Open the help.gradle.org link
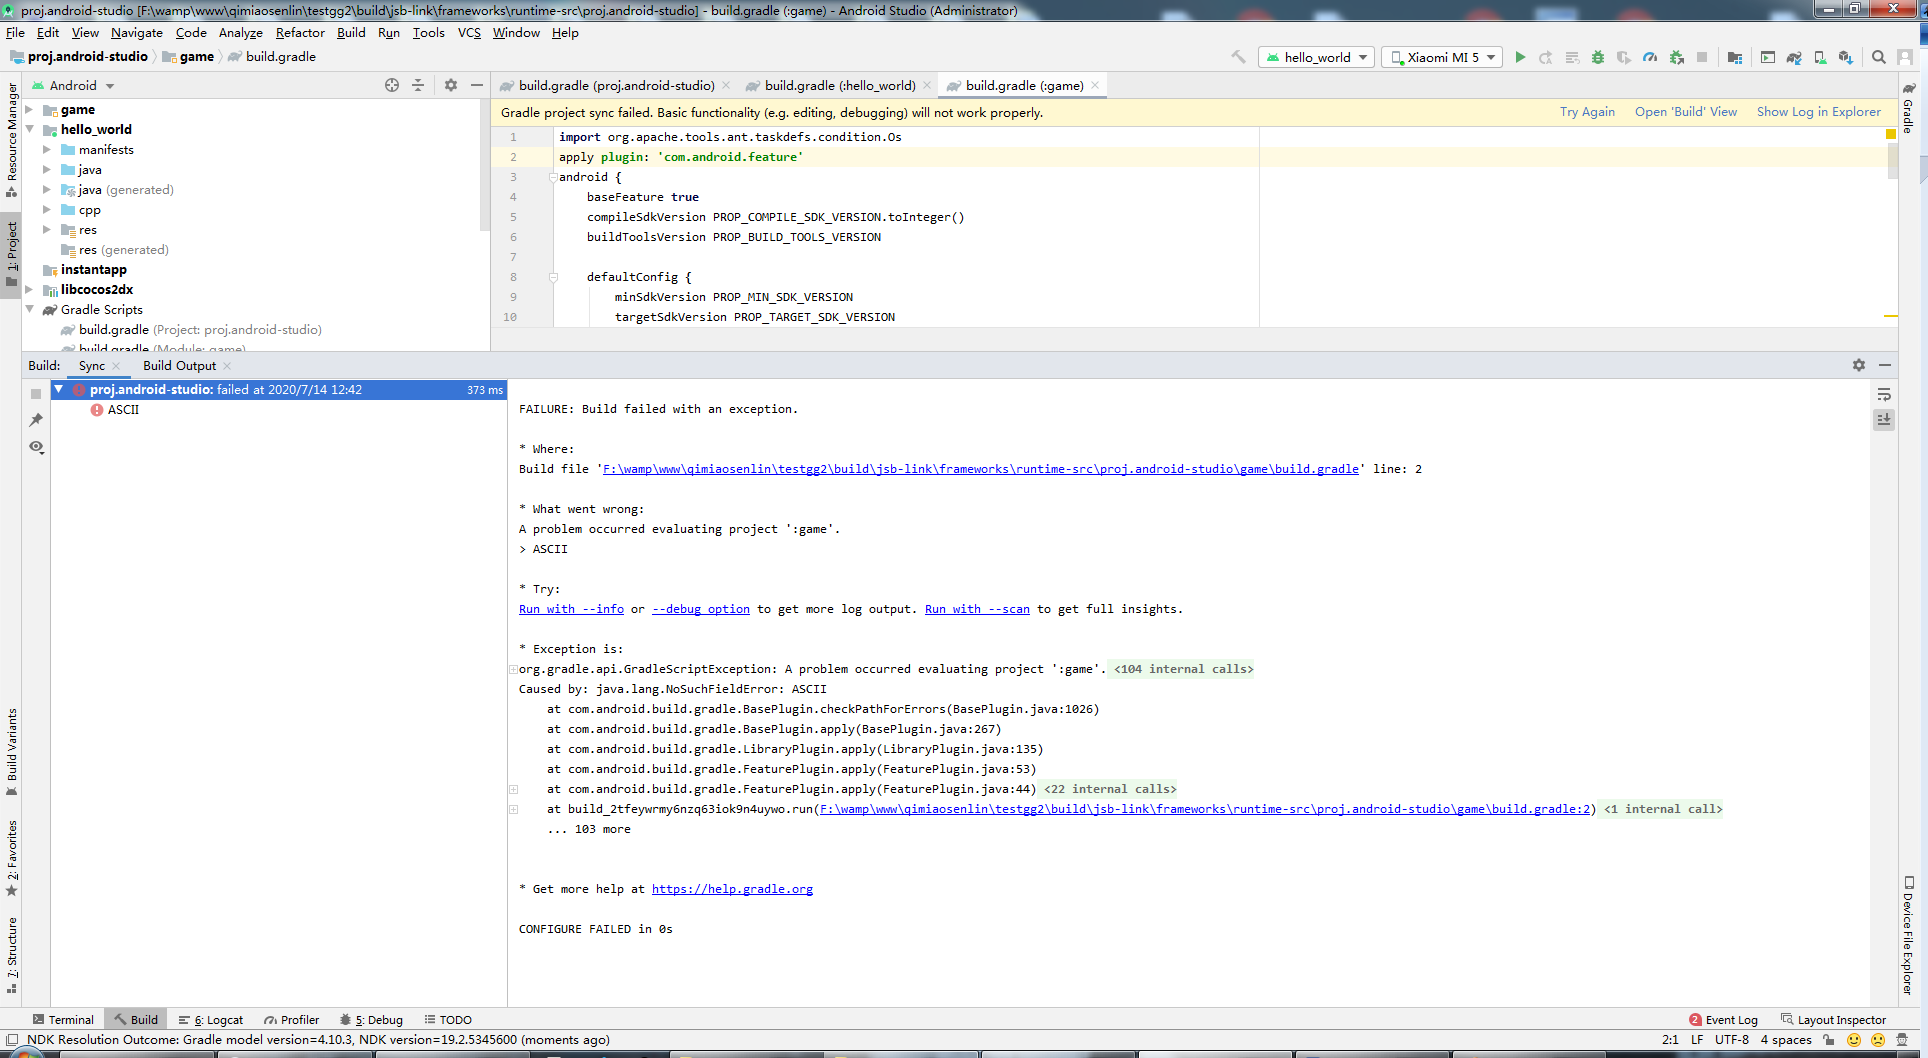This screenshot has height=1058, width=1928. coord(732,889)
